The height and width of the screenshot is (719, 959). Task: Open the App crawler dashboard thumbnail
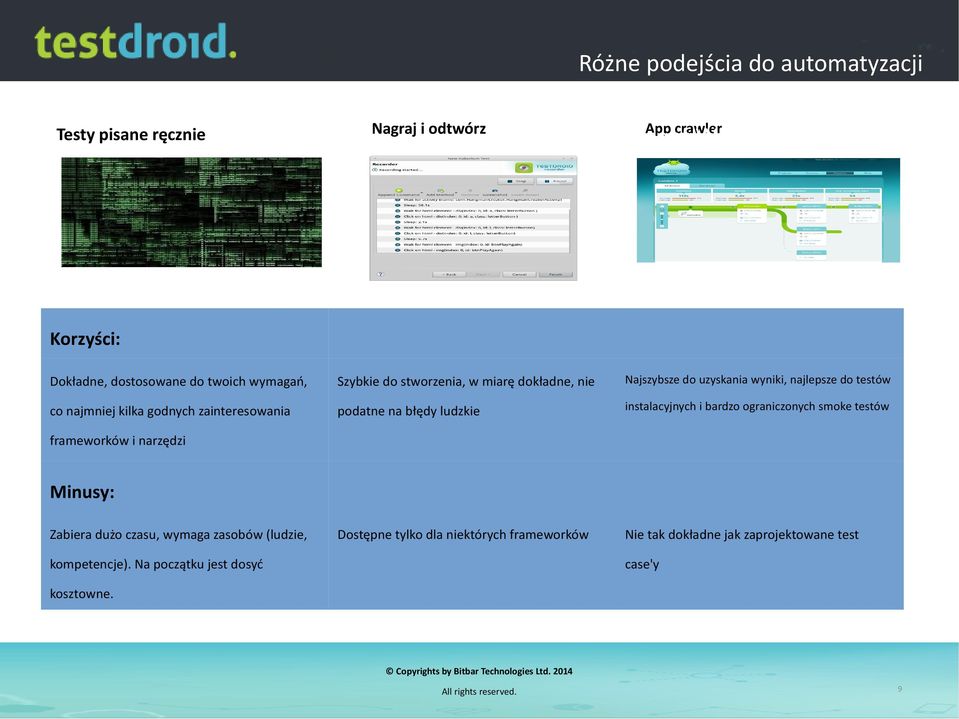[x=768, y=210]
